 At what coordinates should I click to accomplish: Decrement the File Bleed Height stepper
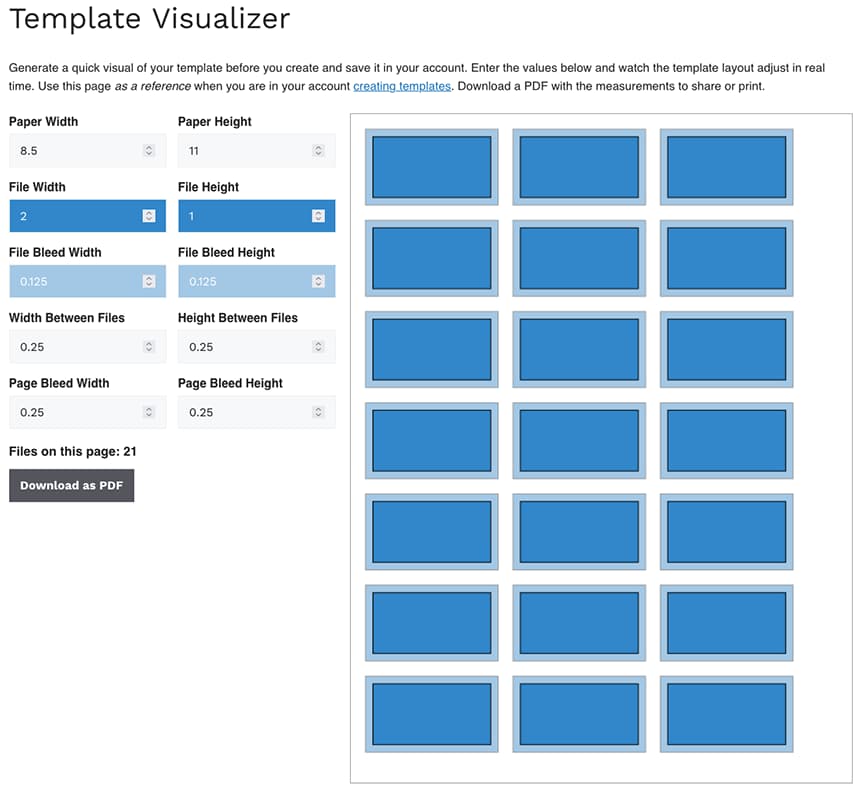[320, 285]
